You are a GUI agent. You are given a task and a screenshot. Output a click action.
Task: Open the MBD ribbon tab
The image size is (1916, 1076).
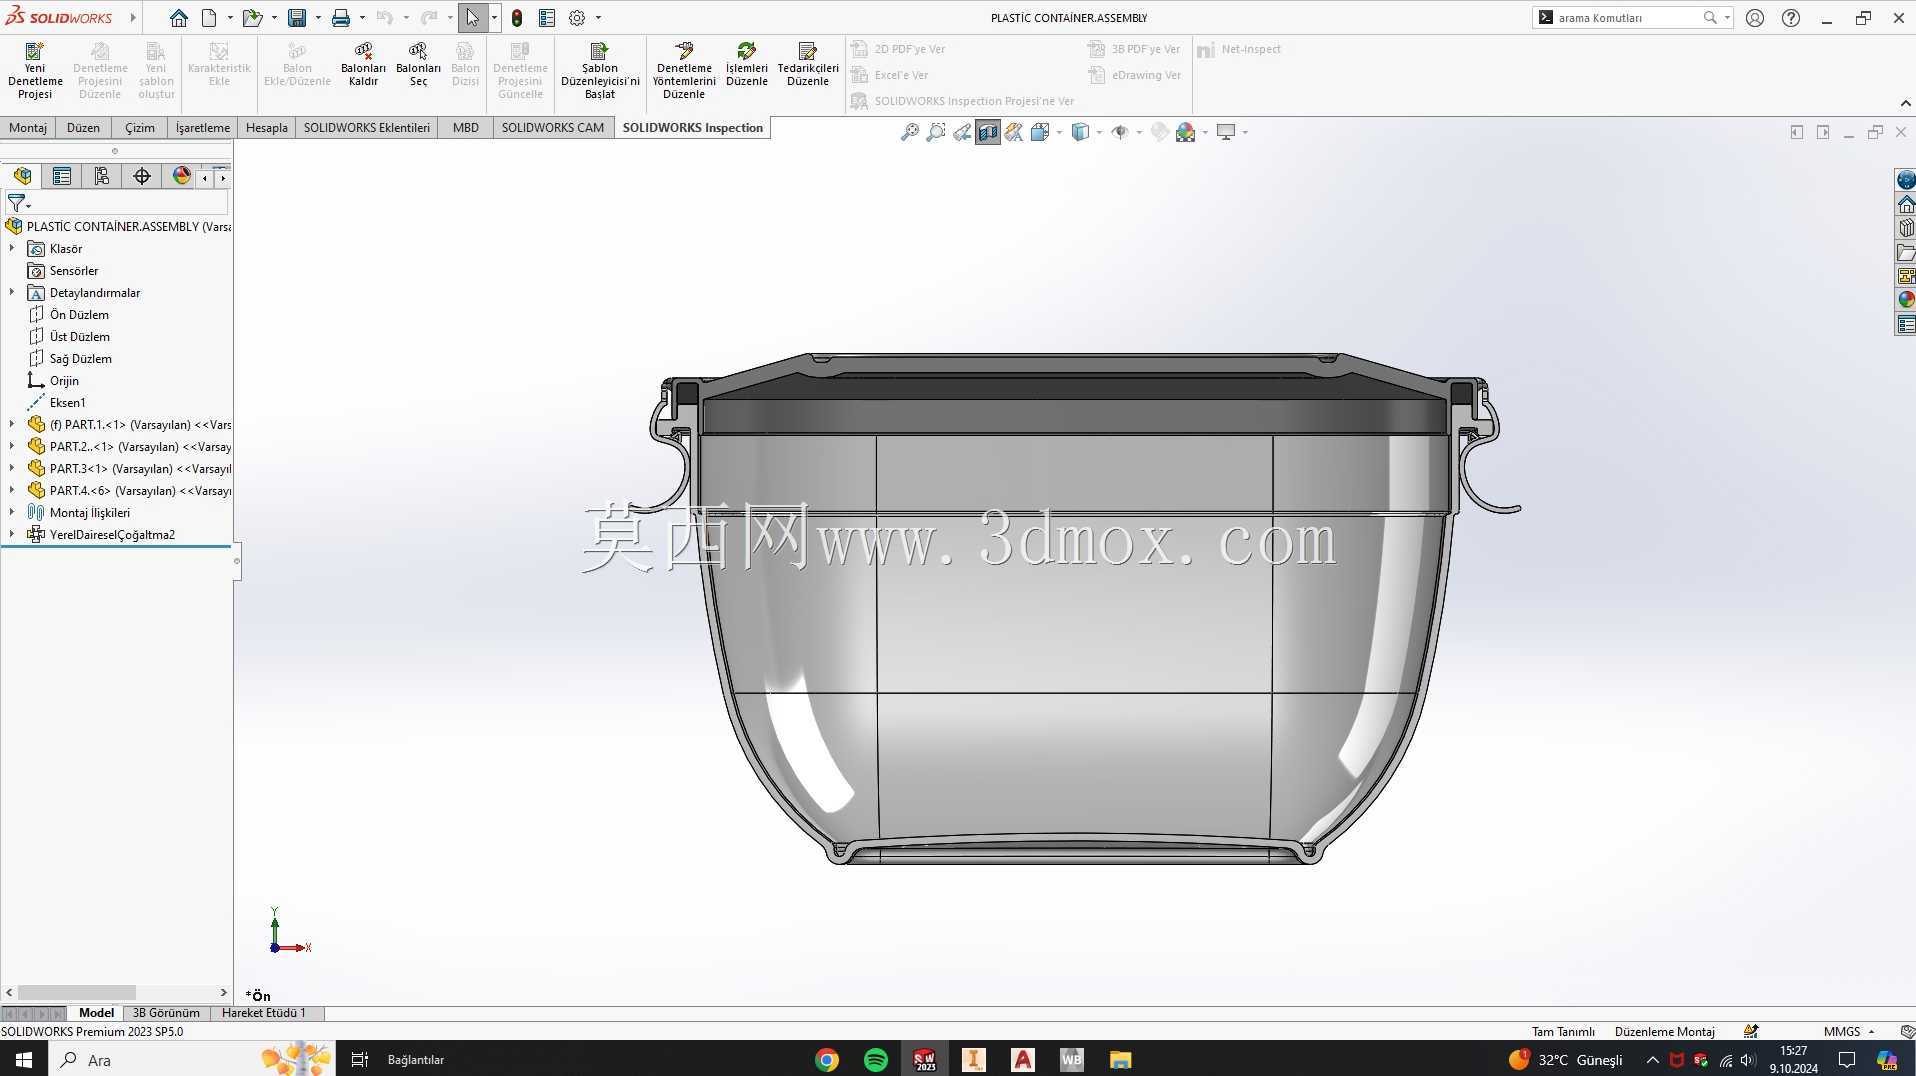(466, 127)
